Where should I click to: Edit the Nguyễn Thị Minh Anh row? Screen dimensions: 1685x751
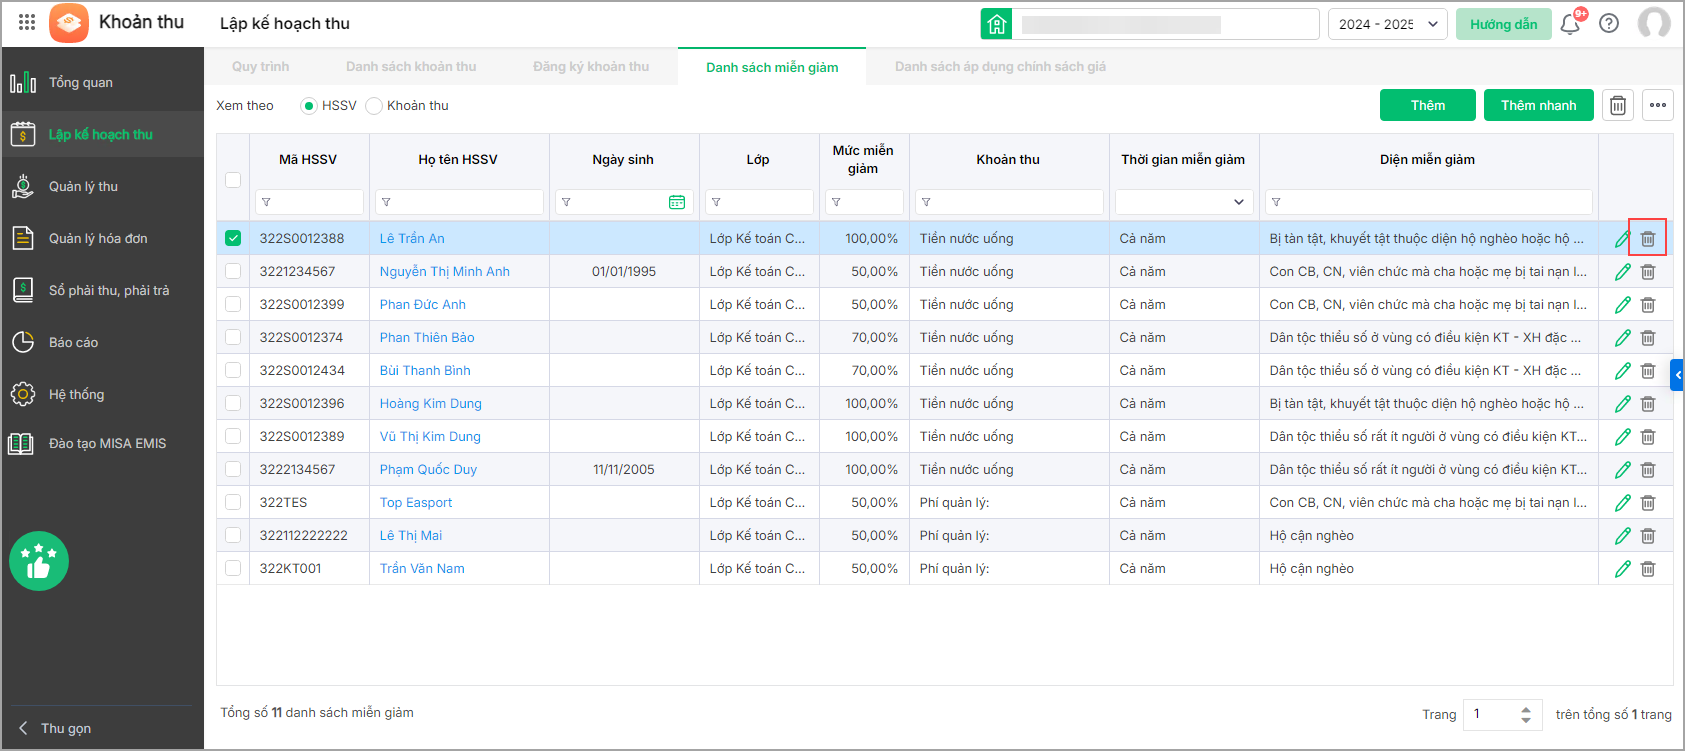click(1623, 272)
